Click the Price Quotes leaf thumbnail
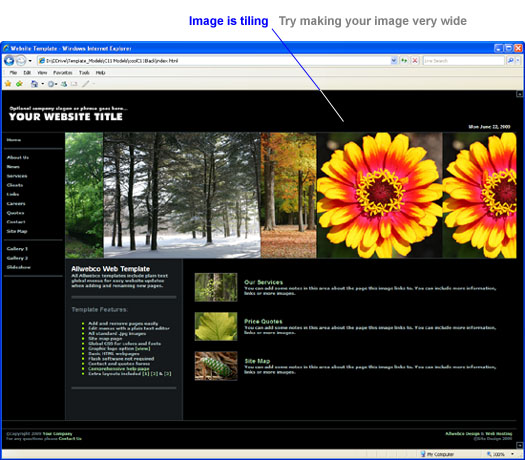 click(x=216, y=326)
